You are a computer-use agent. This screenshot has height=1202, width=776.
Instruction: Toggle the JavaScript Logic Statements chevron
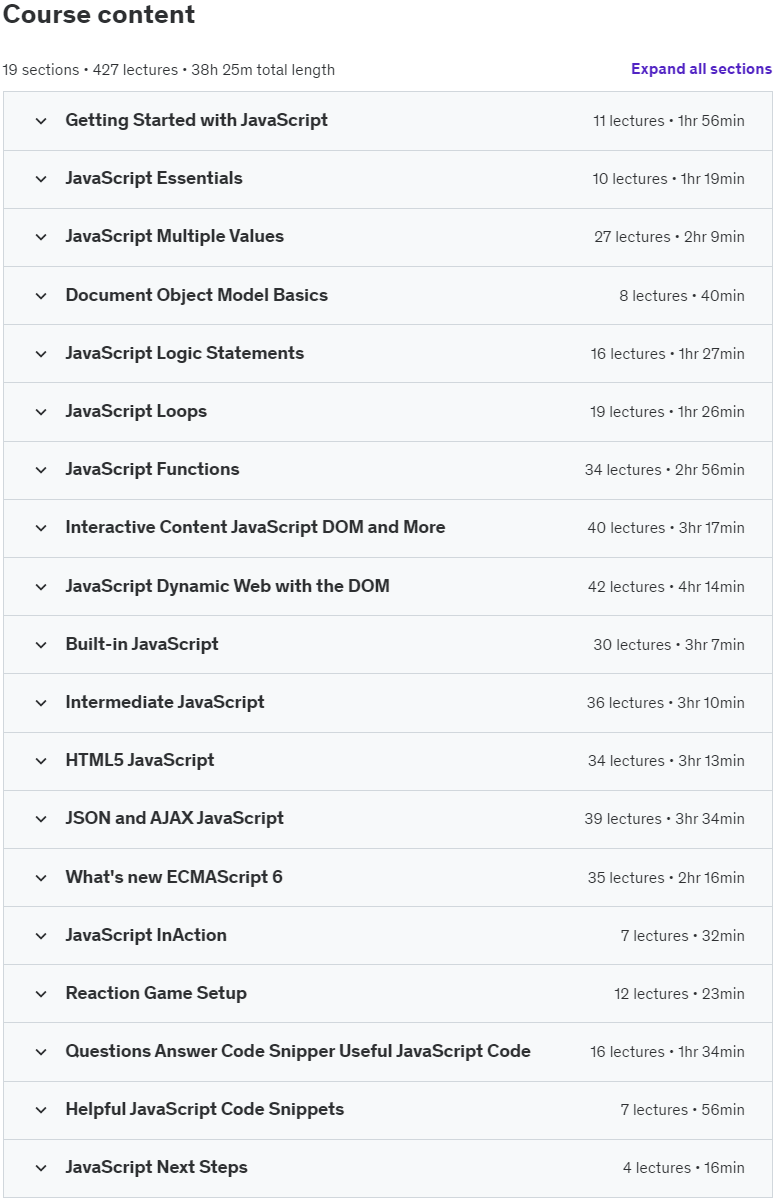(41, 354)
